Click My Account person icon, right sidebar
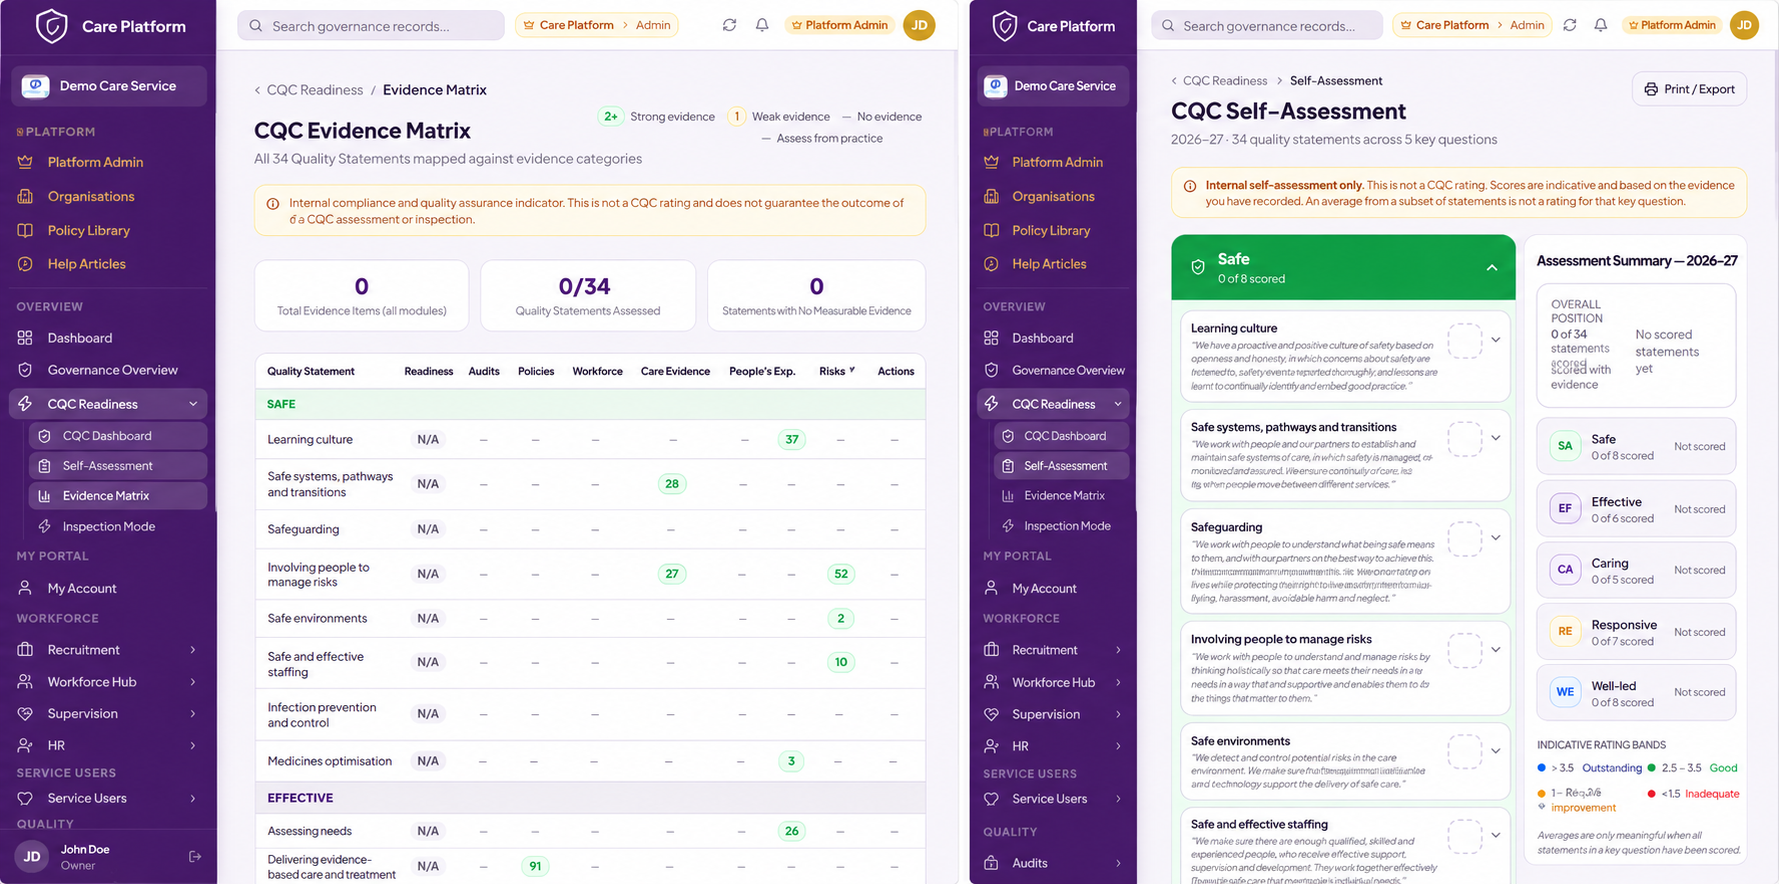Image resolution: width=1779 pixels, height=884 pixels. [x=991, y=588]
